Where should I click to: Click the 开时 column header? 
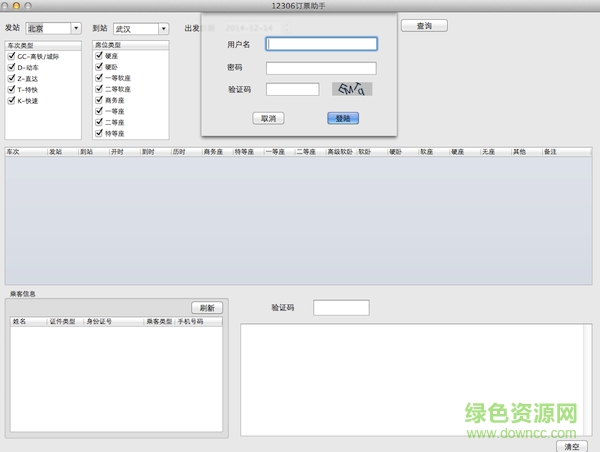[x=124, y=152]
